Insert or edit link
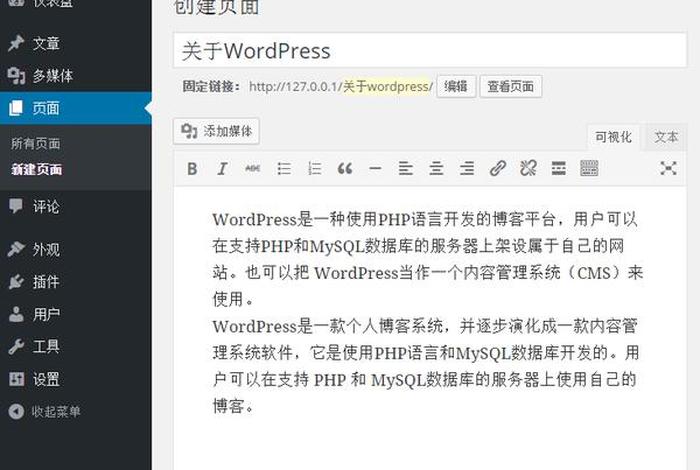Image resolution: width=700 pixels, height=470 pixels. click(497, 169)
